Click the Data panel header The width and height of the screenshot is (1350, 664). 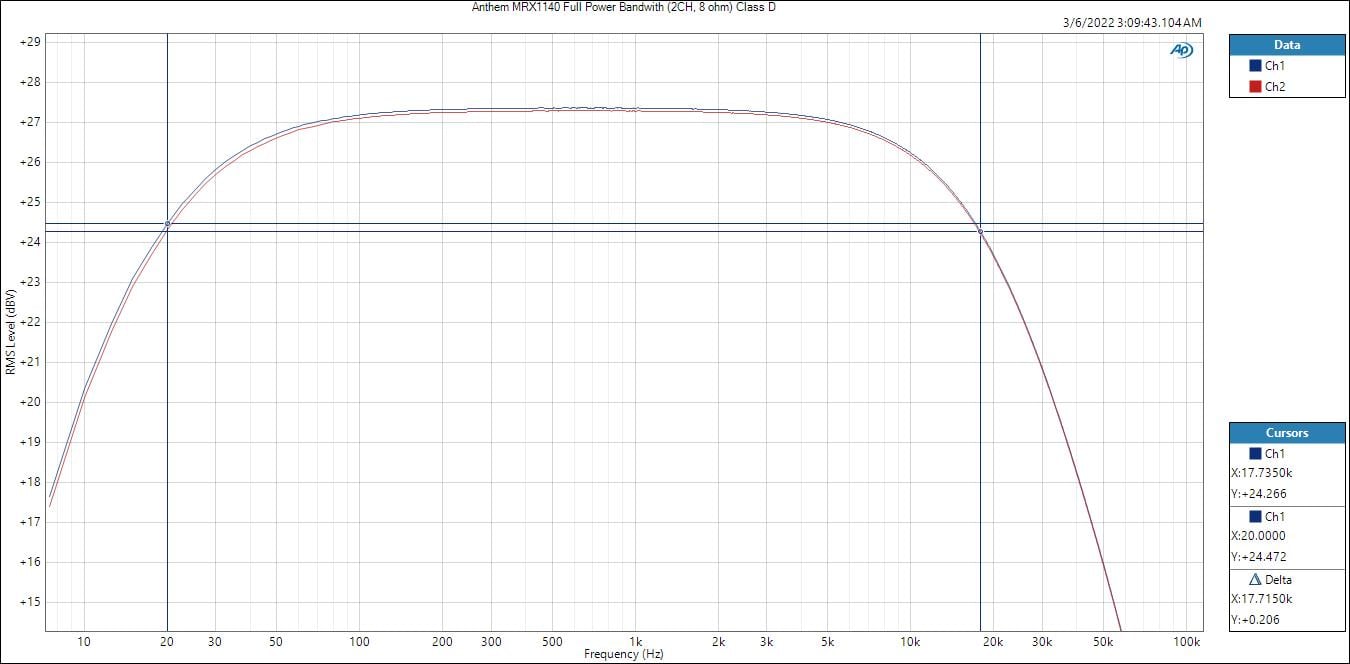coord(1286,45)
